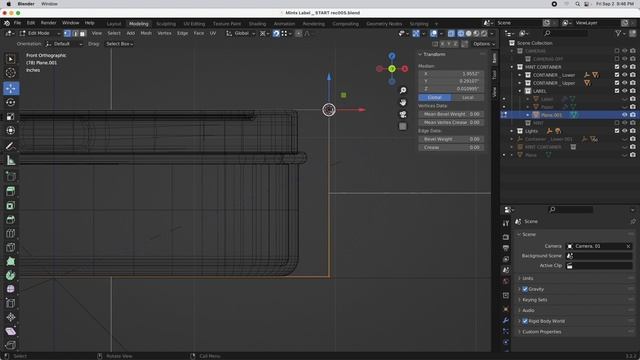This screenshot has height=360, width=640.
Task: Select the Edge Slide tool
Action: coord(11,303)
